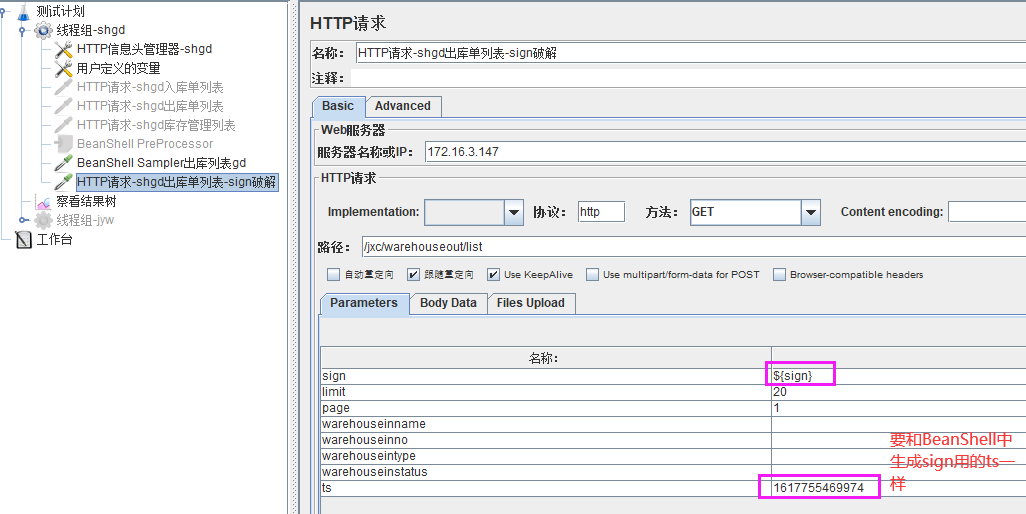Click the 服务器名称或IP field
This screenshot has width=1026, height=514.
pyautogui.click(x=725, y=152)
